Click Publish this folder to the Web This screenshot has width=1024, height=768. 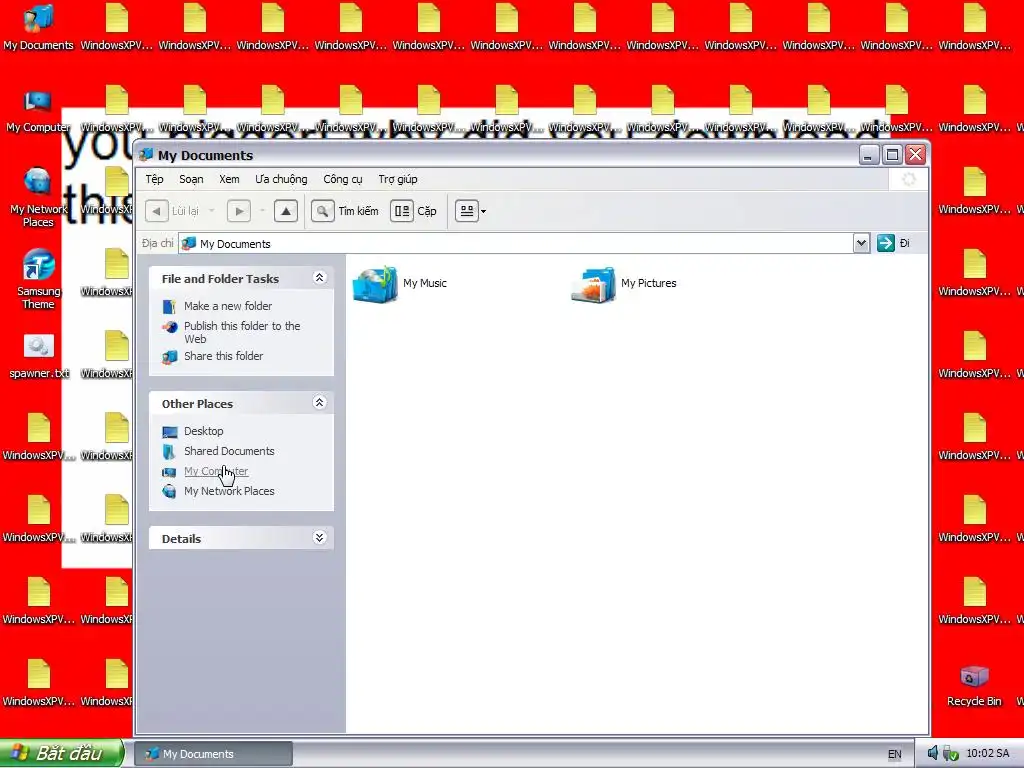(242, 332)
